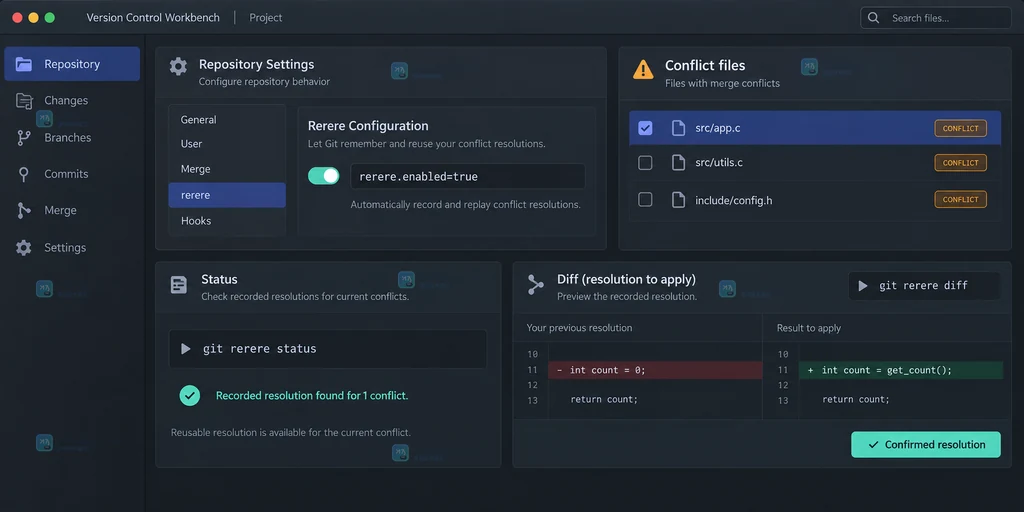The height and width of the screenshot is (512, 1024).
Task: Click 'Reusable resolution is available' message
Action: point(291,432)
